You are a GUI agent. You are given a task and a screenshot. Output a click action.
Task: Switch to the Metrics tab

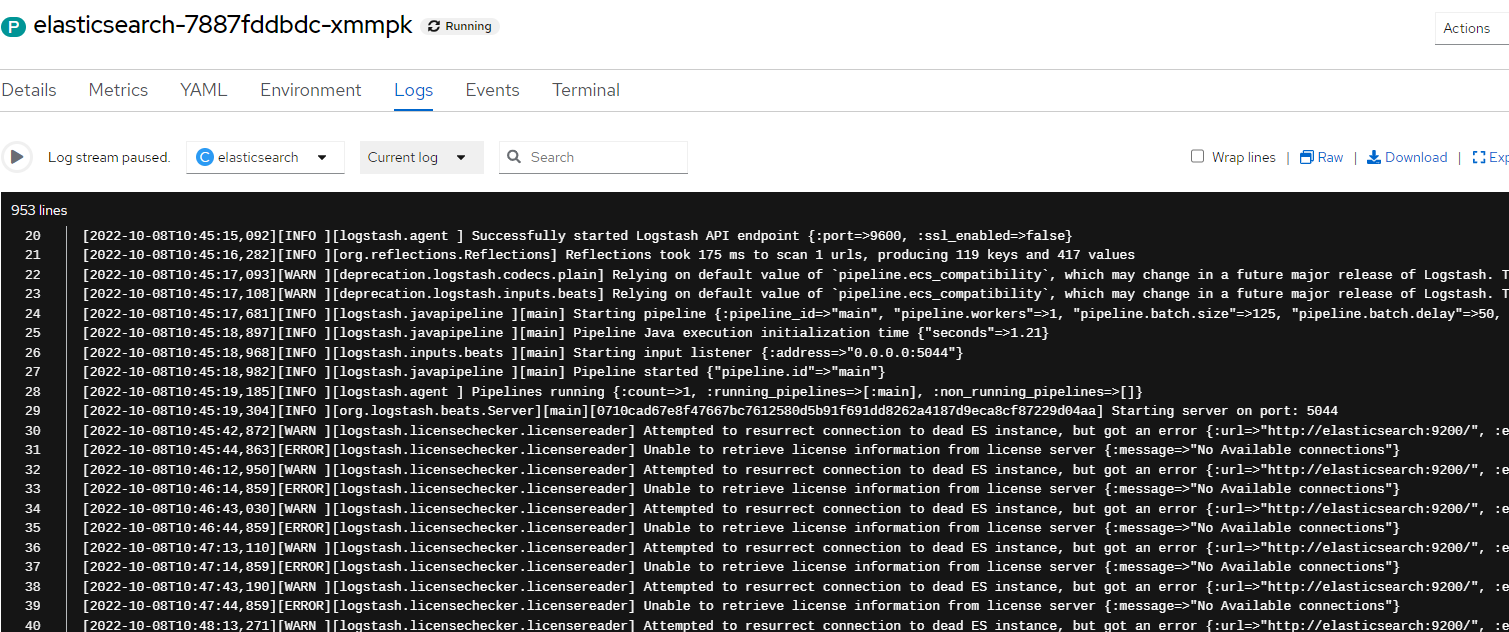[x=118, y=90]
